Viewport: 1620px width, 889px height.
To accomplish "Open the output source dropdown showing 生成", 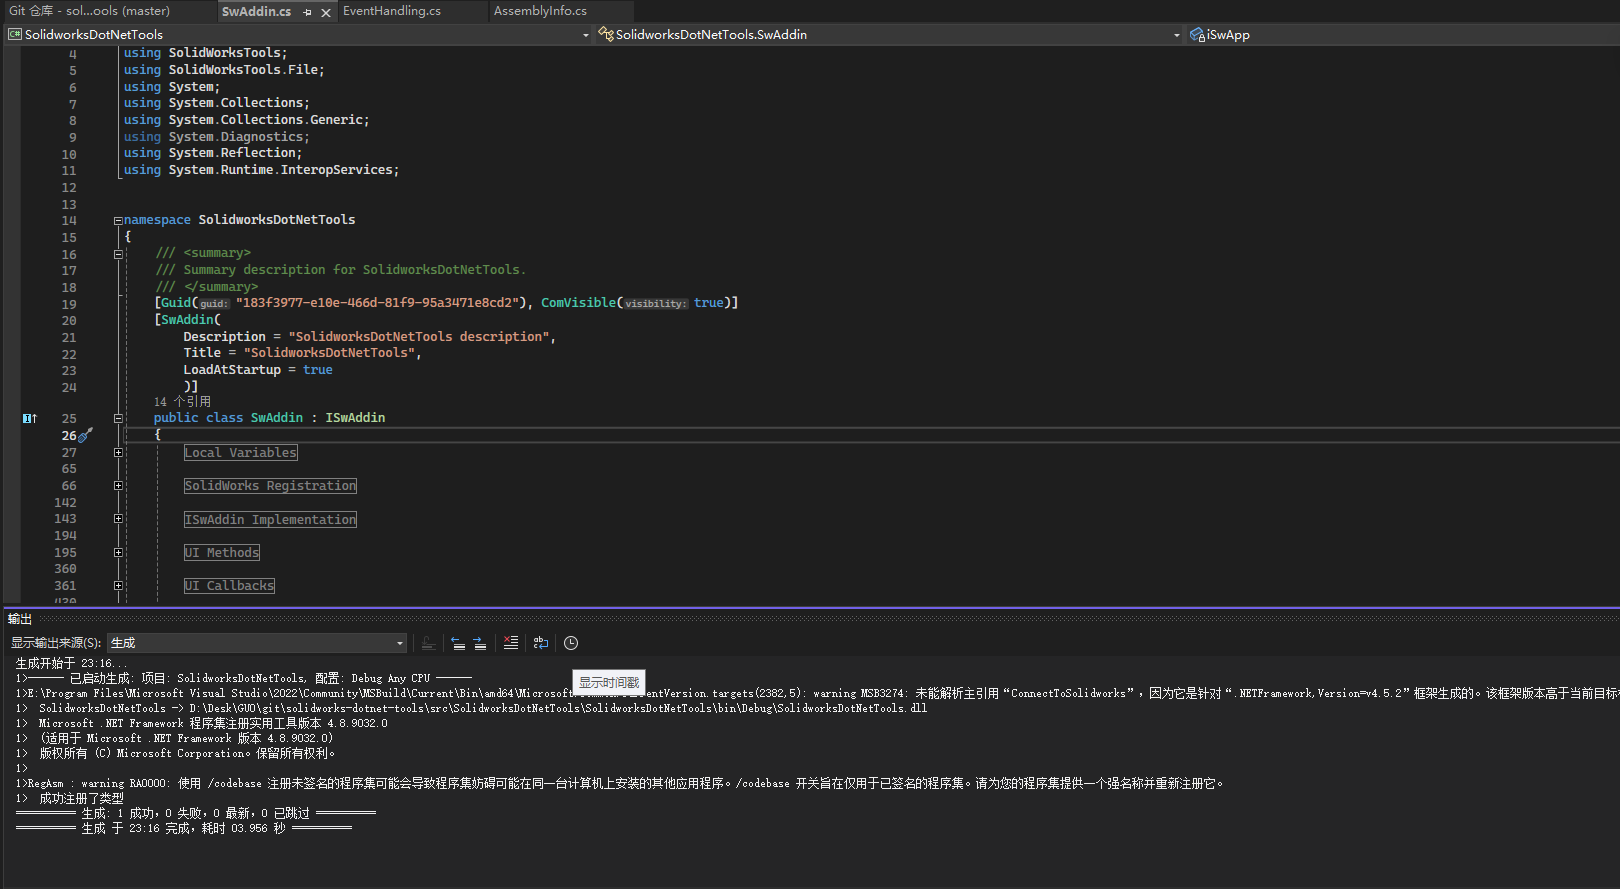I will pos(257,643).
